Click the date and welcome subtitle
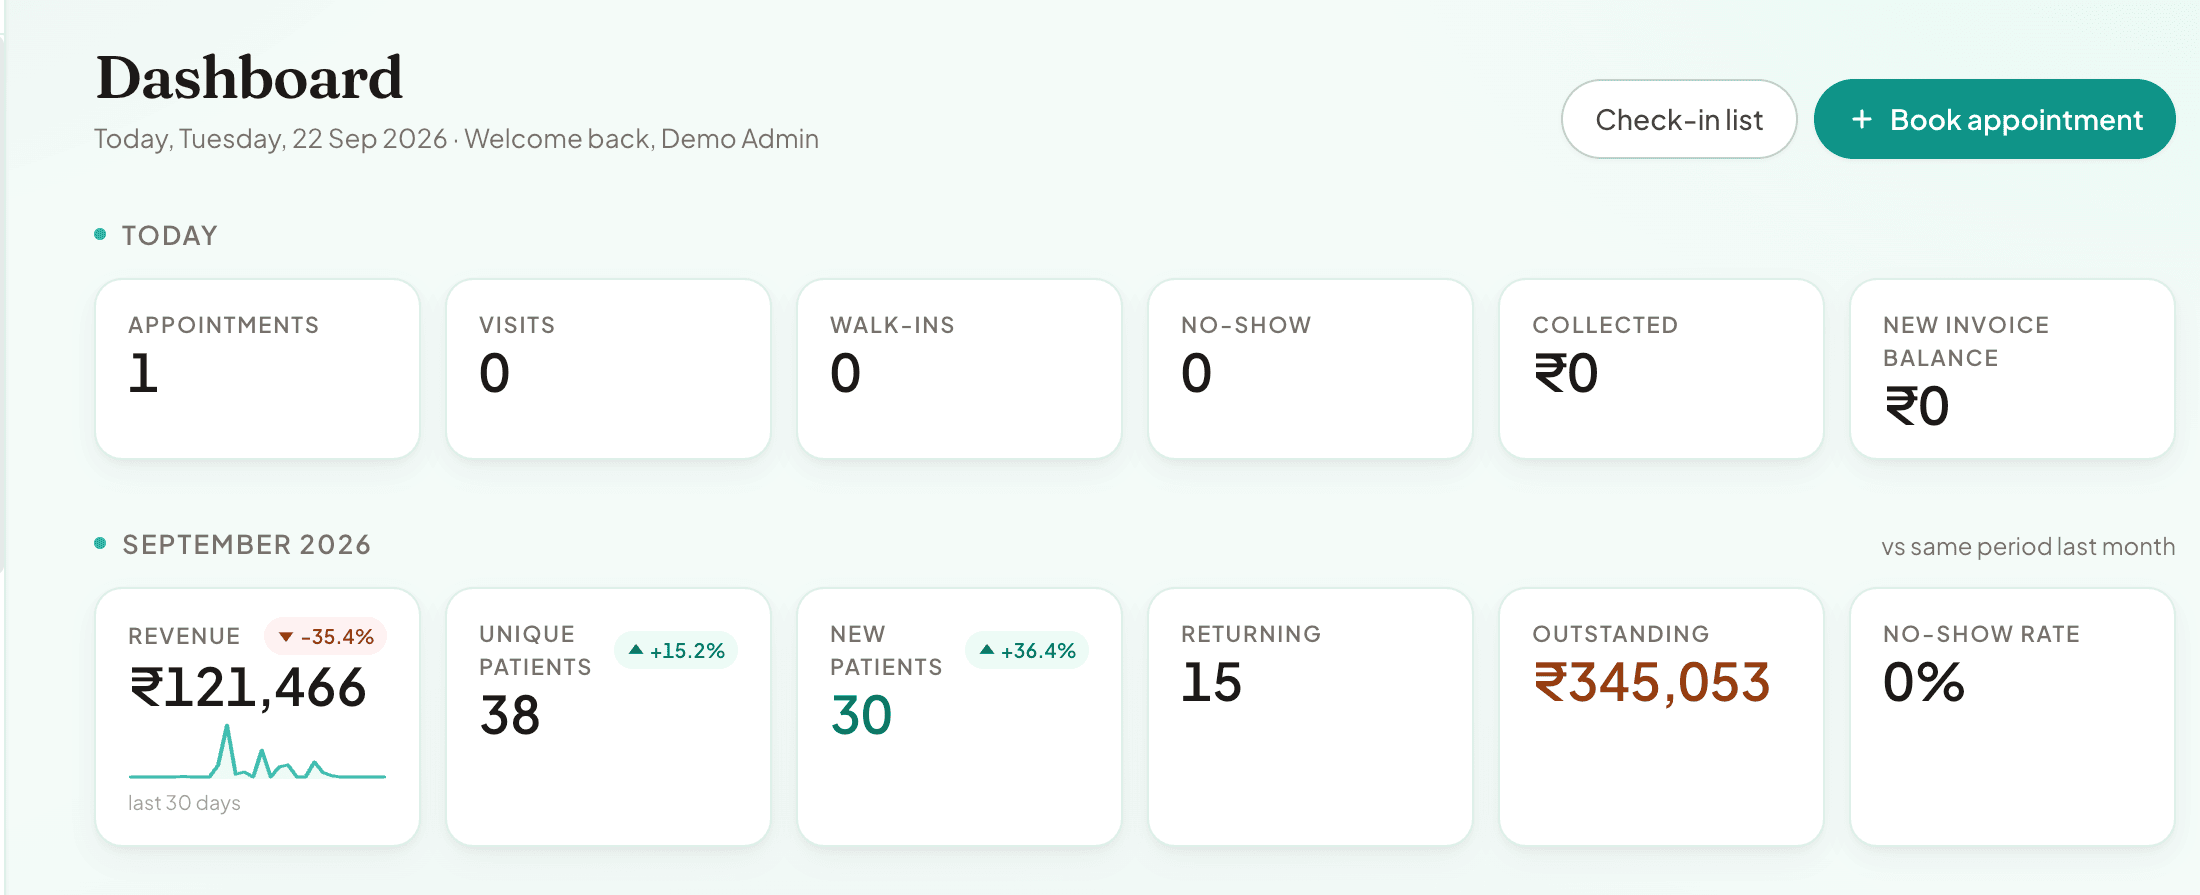Viewport: 2200px width, 895px height. click(x=456, y=139)
